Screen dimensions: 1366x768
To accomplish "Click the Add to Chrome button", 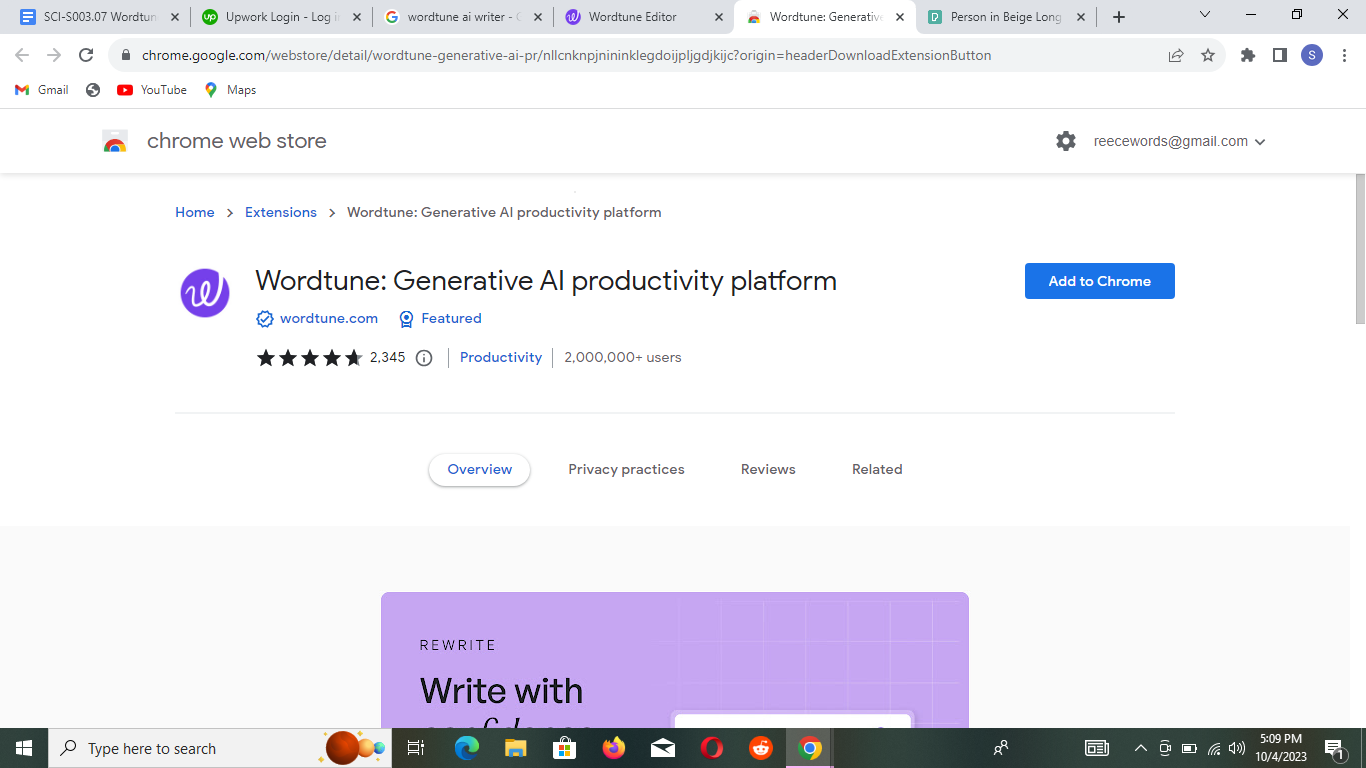I will 1099,281.
